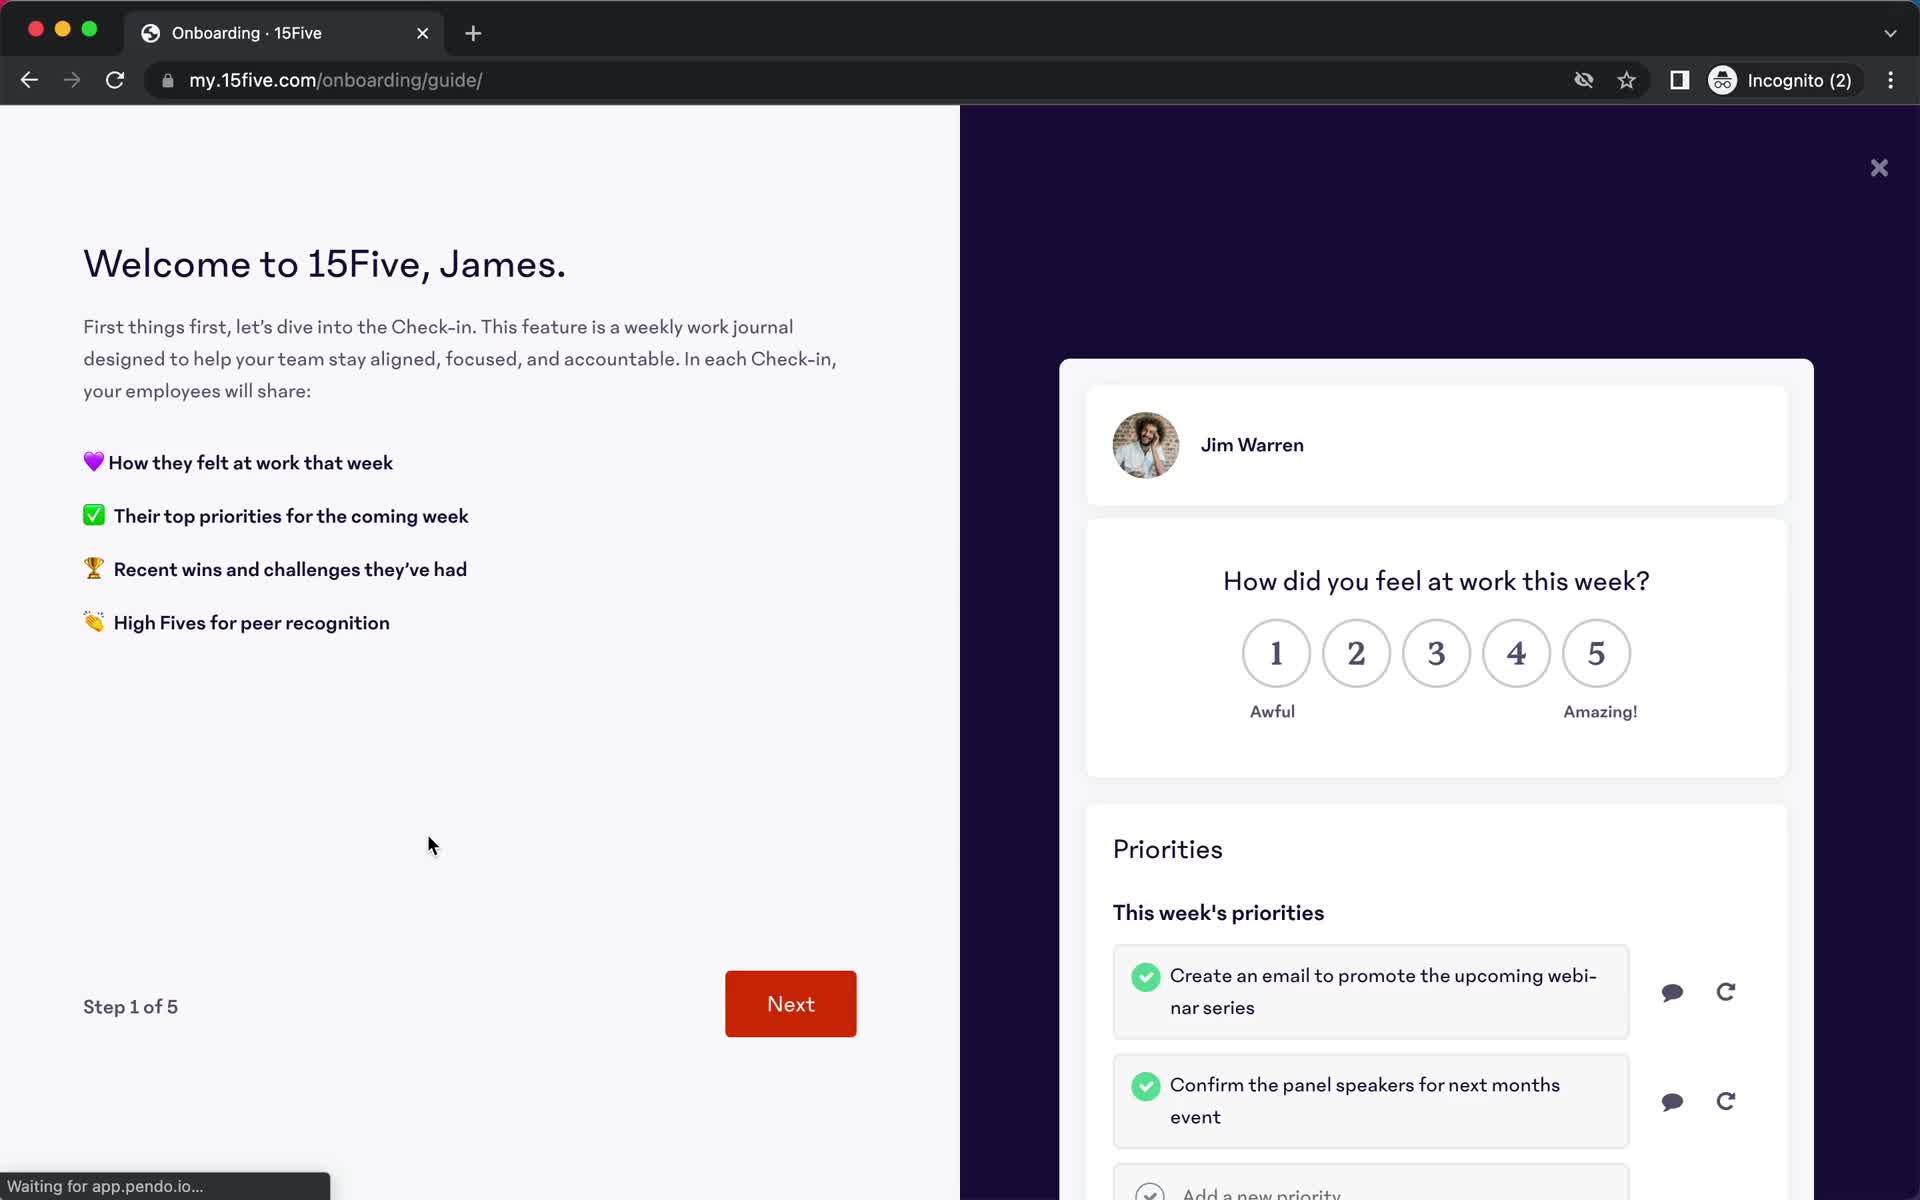This screenshot has height=1200, width=1920.
Task: Click the Amazing! label
Action: coord(1600,712)
